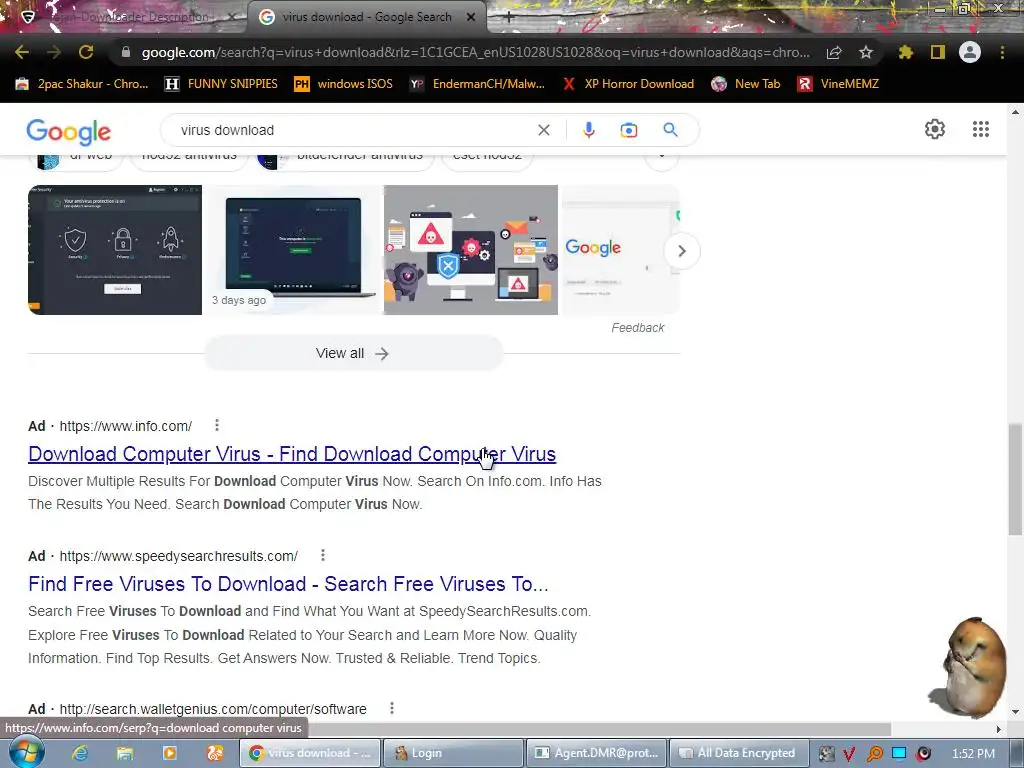The height and width of the screenshot is (768, 1024).
Task: Click the taskbar clock showing 1:52 PM
Action: click(973, 754)
